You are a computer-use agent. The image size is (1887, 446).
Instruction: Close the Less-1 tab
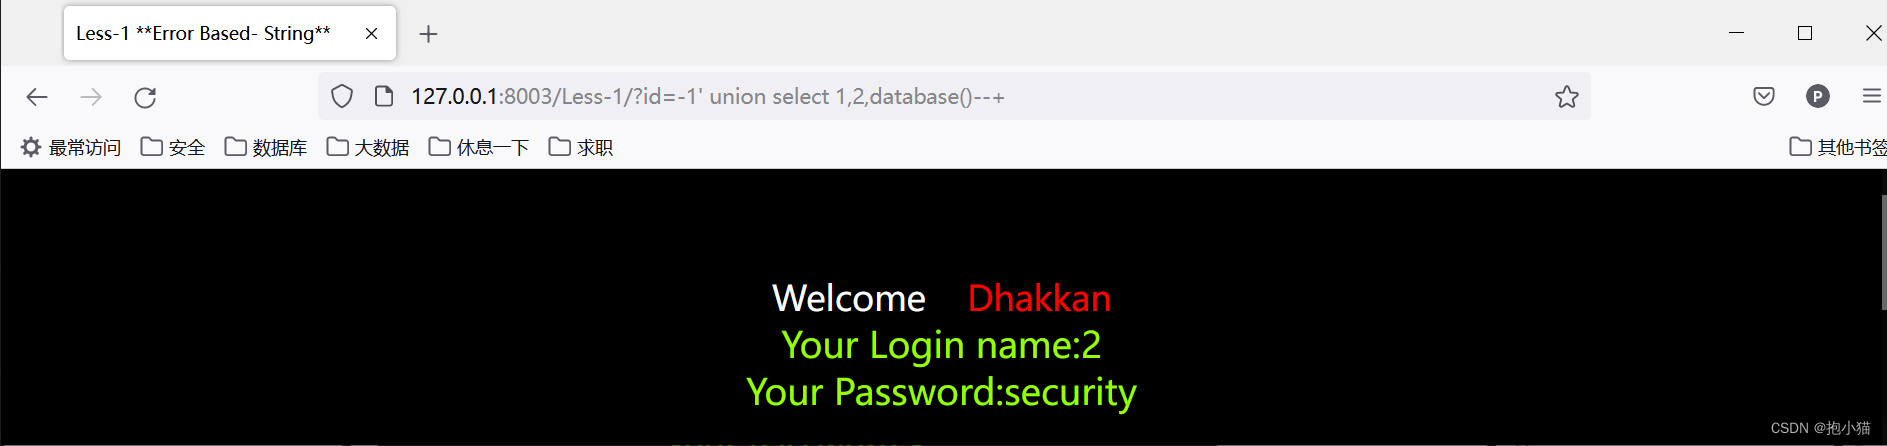(x=371, y=34)
